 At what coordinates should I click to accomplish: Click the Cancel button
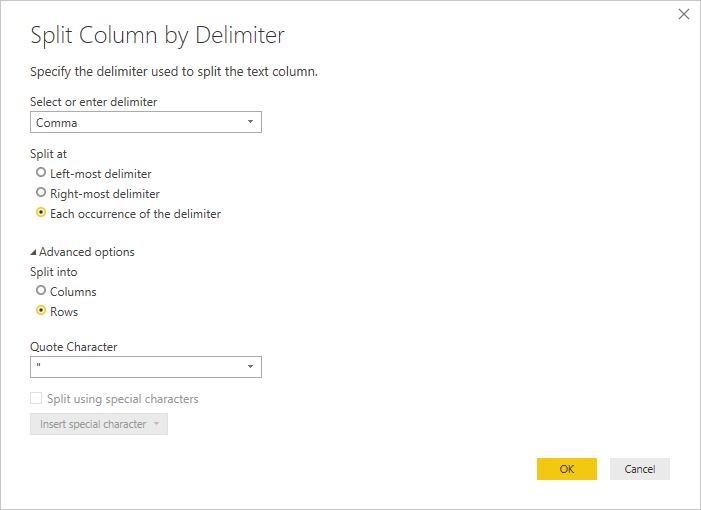(x=640, y=469)
